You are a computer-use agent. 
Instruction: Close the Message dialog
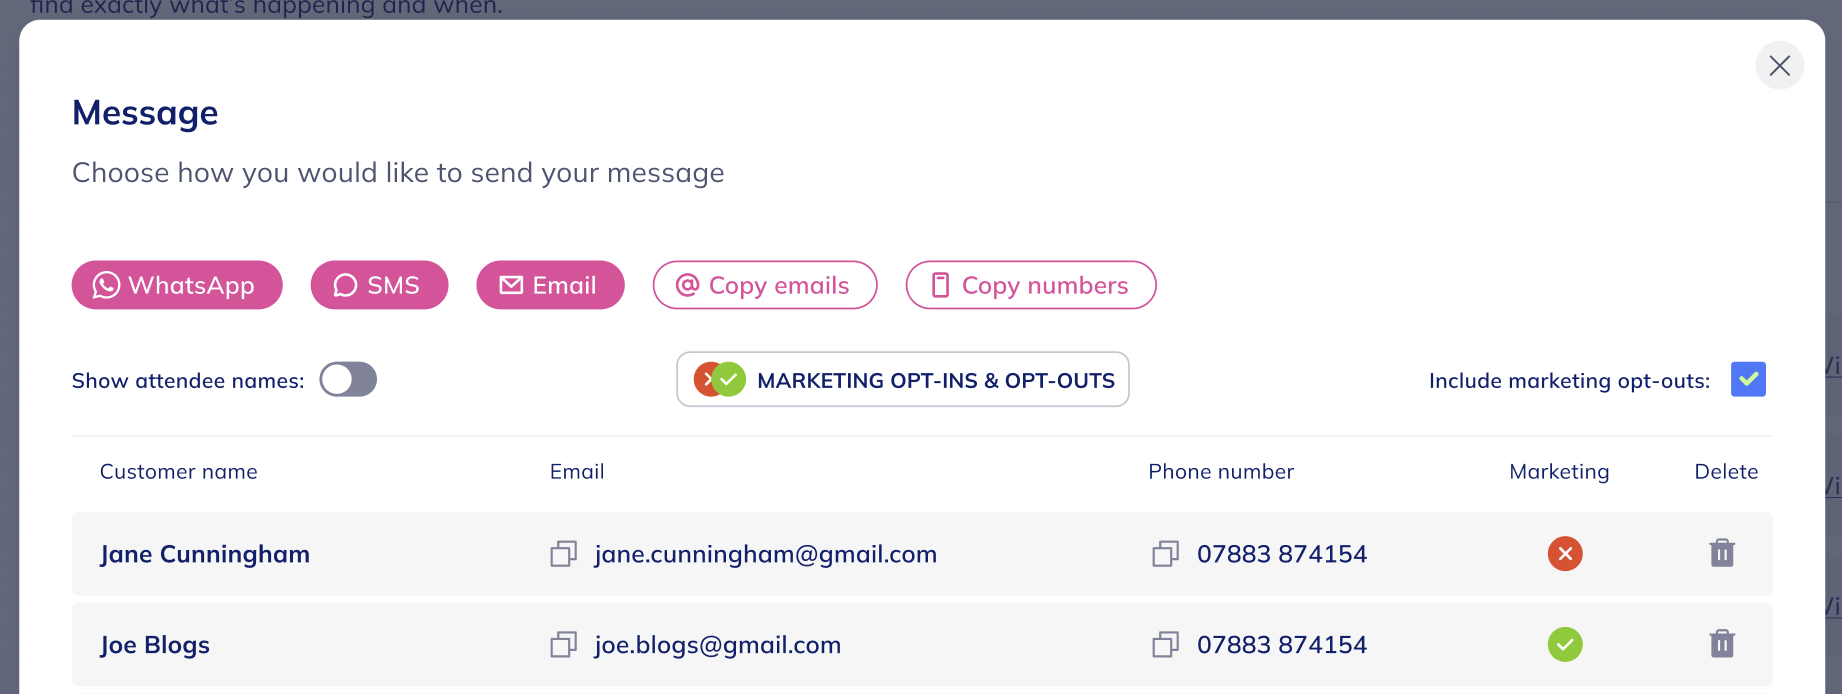[x=1779, y=66]
